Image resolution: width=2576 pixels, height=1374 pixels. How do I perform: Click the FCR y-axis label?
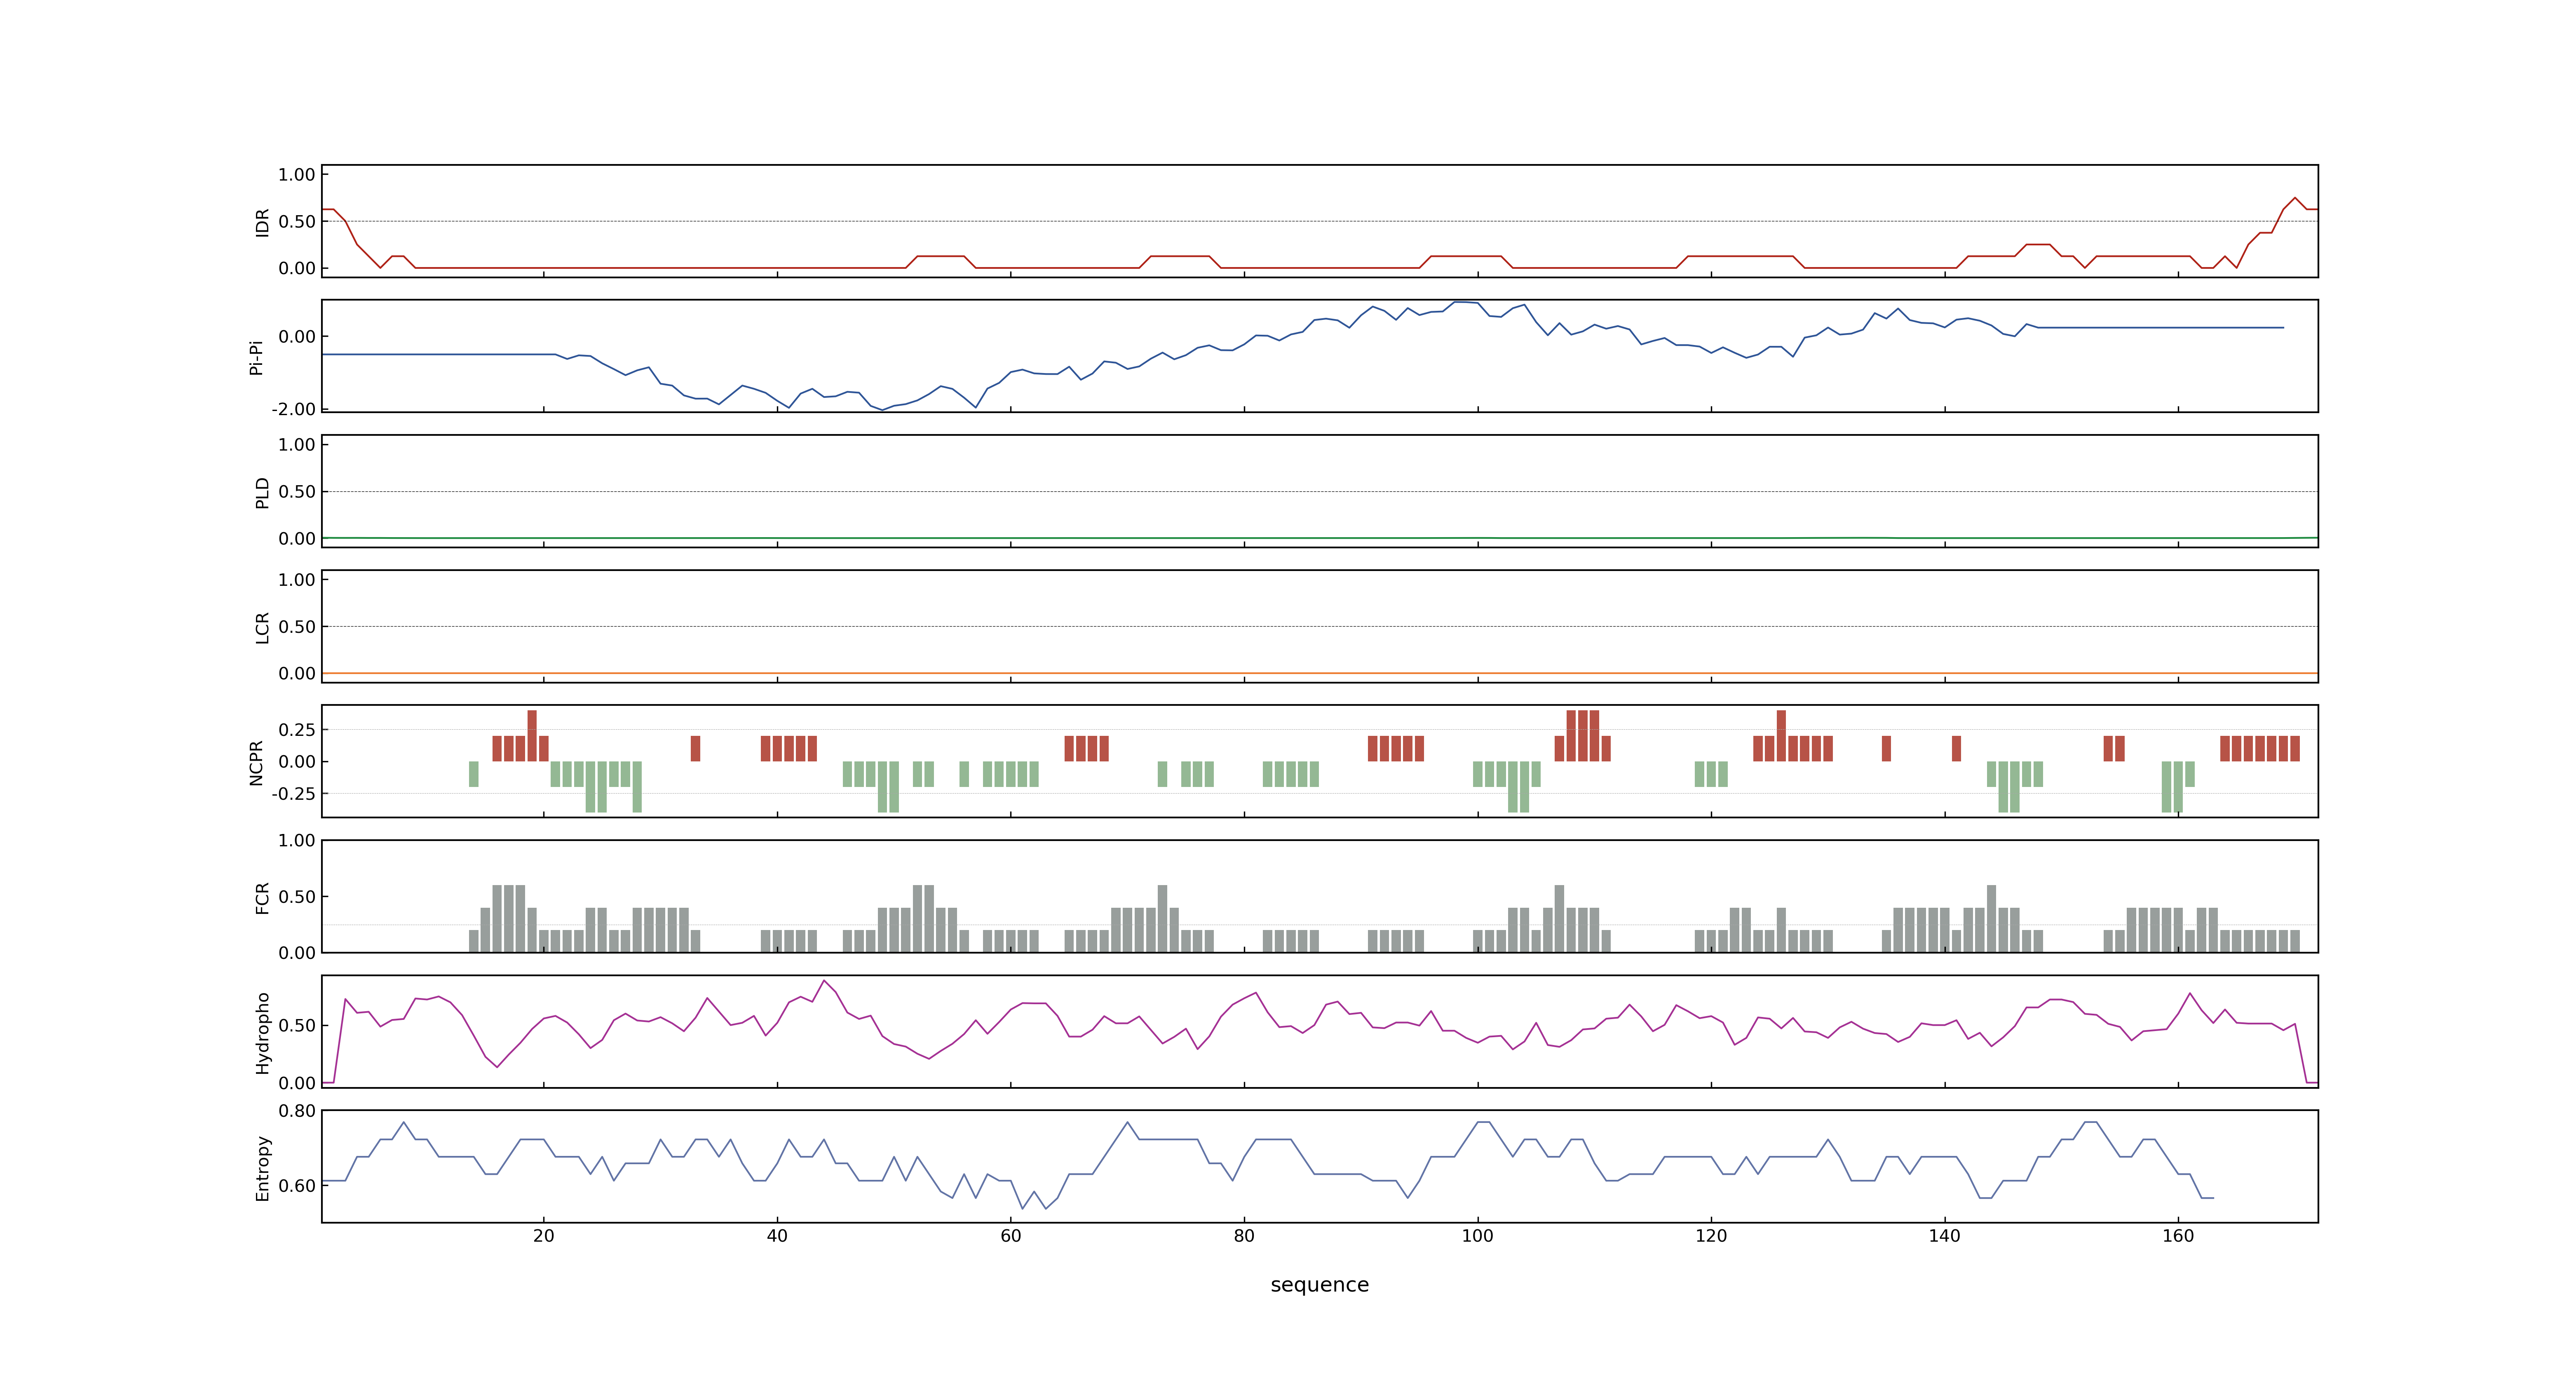pyautogui.click(x=262, y=897)
